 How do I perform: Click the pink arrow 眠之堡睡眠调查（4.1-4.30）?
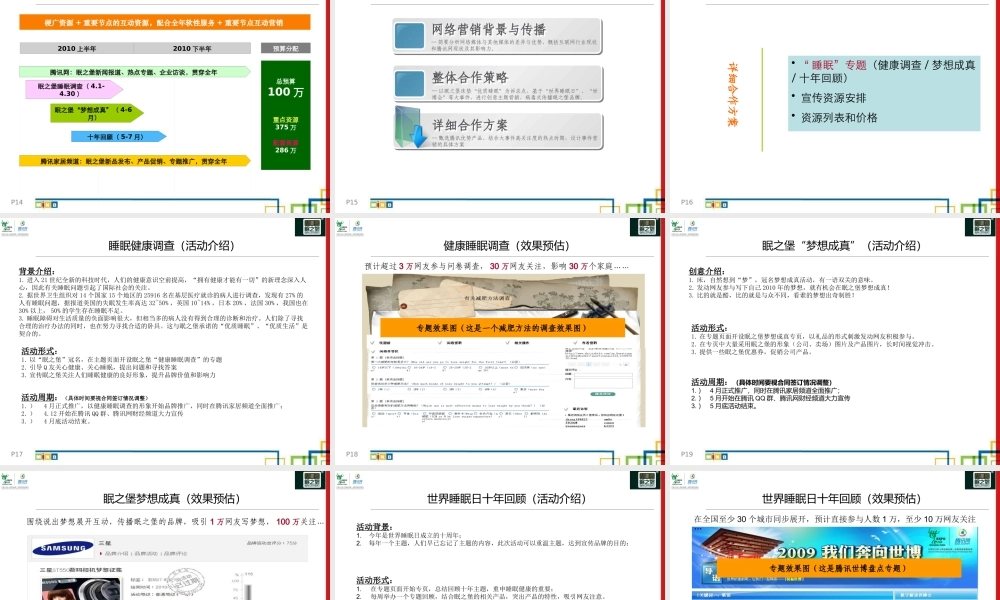tap(74, 89)
